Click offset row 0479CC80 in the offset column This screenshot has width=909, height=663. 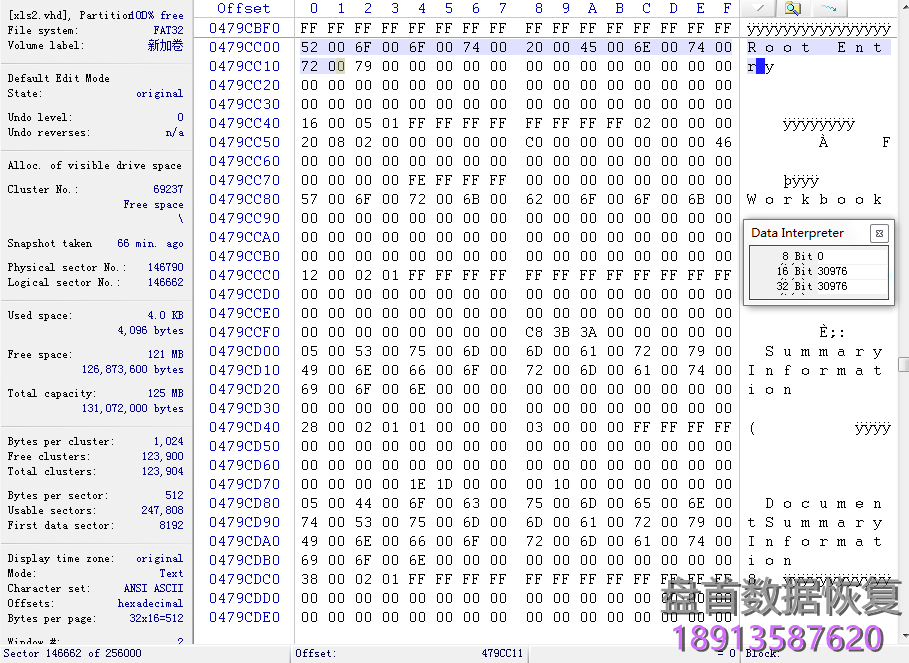pyautogui.click(x=244, y=199)
